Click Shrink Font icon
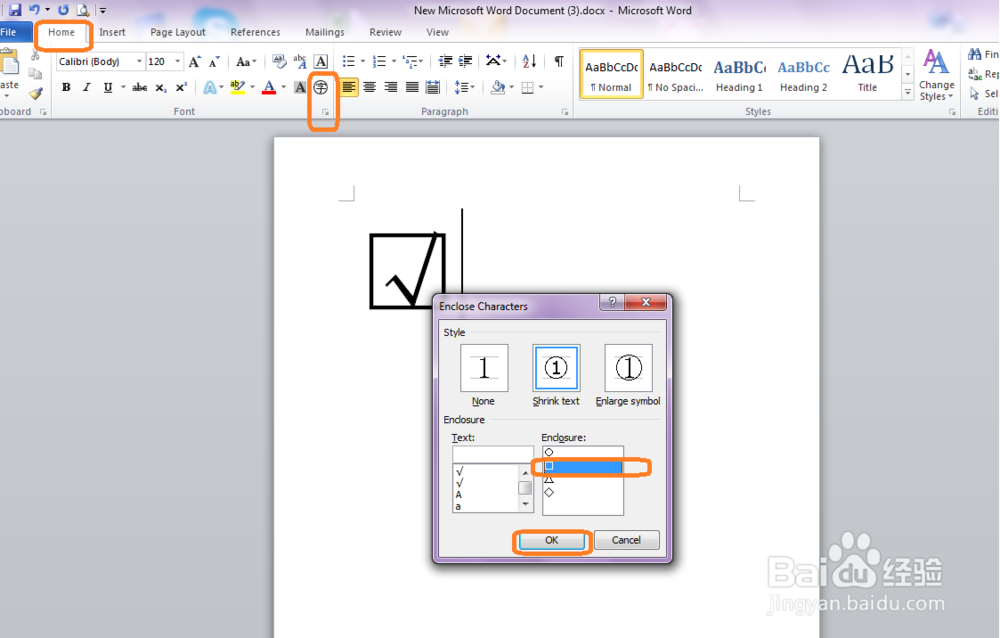Viewport: 1000px width, 638px height. tap(215, 61)
